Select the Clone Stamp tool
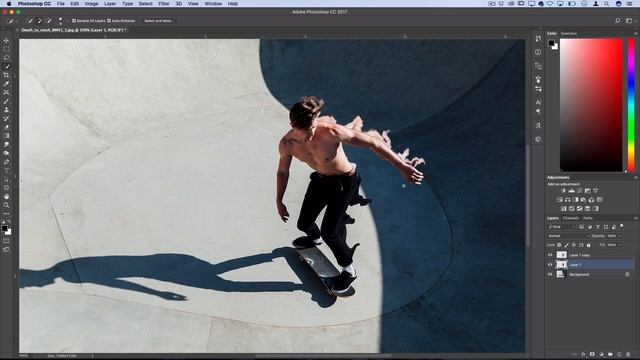Image resolution: width=640 pixels, height=360 pixels. point(6,110)
